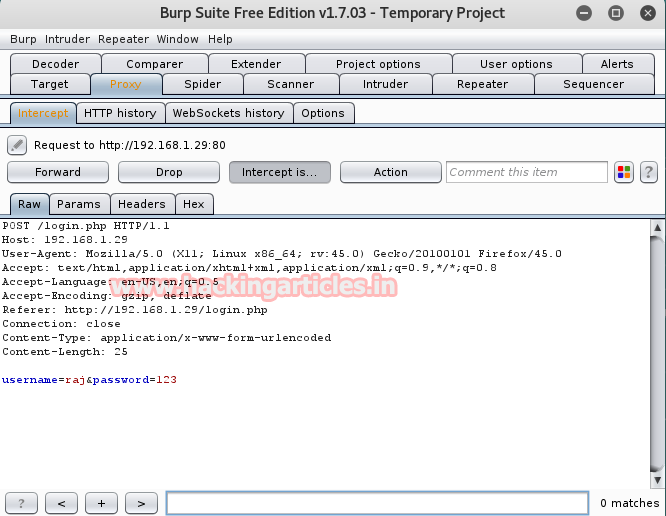Switch to the Comparer tab
Viewport: 666px width, 516px height.
point(155,64)
